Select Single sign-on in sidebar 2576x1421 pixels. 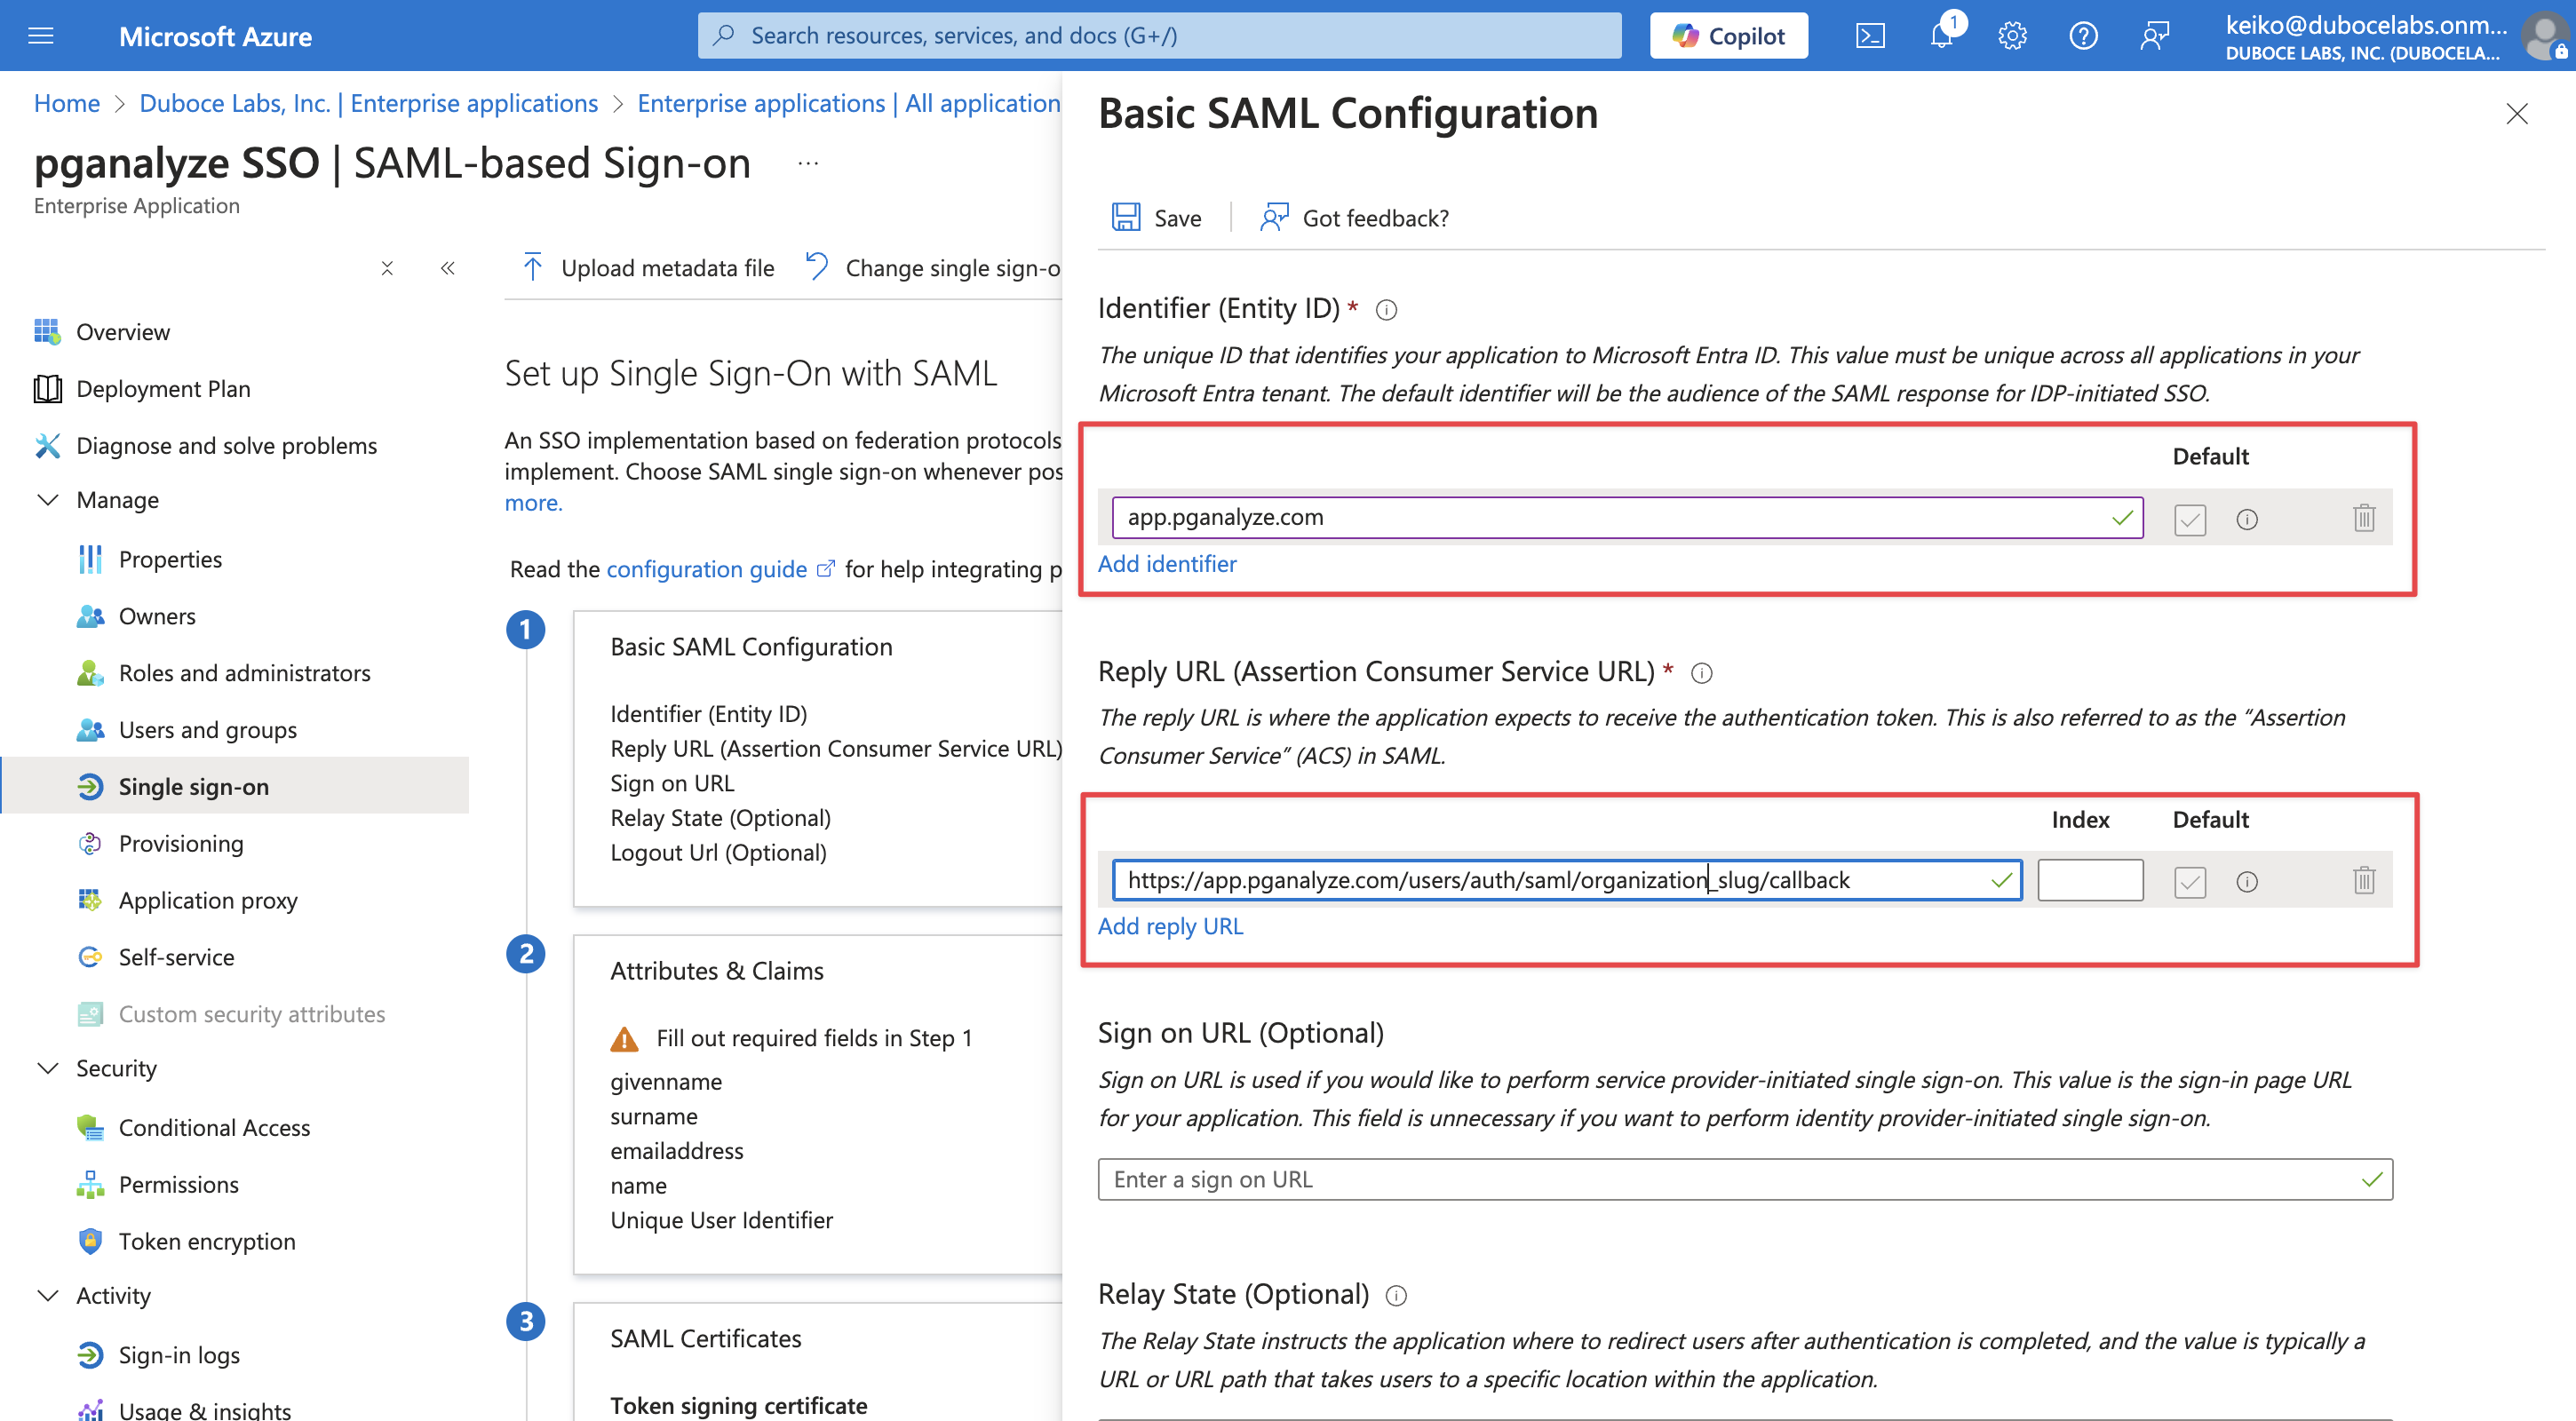click(x=235, y=786)
